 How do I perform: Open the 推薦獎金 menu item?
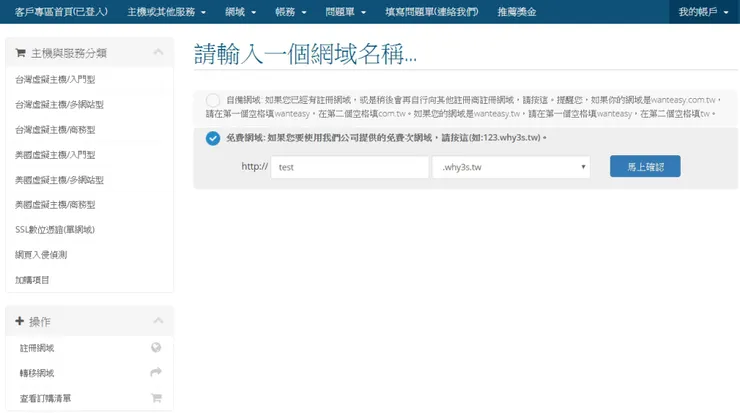[x=517, y=12]
